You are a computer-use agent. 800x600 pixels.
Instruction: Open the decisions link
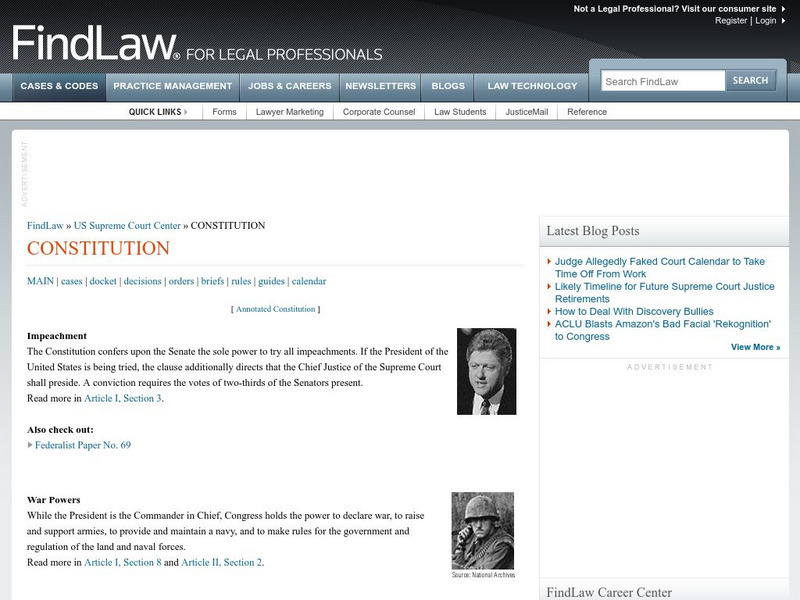click(x=142, y=281)
